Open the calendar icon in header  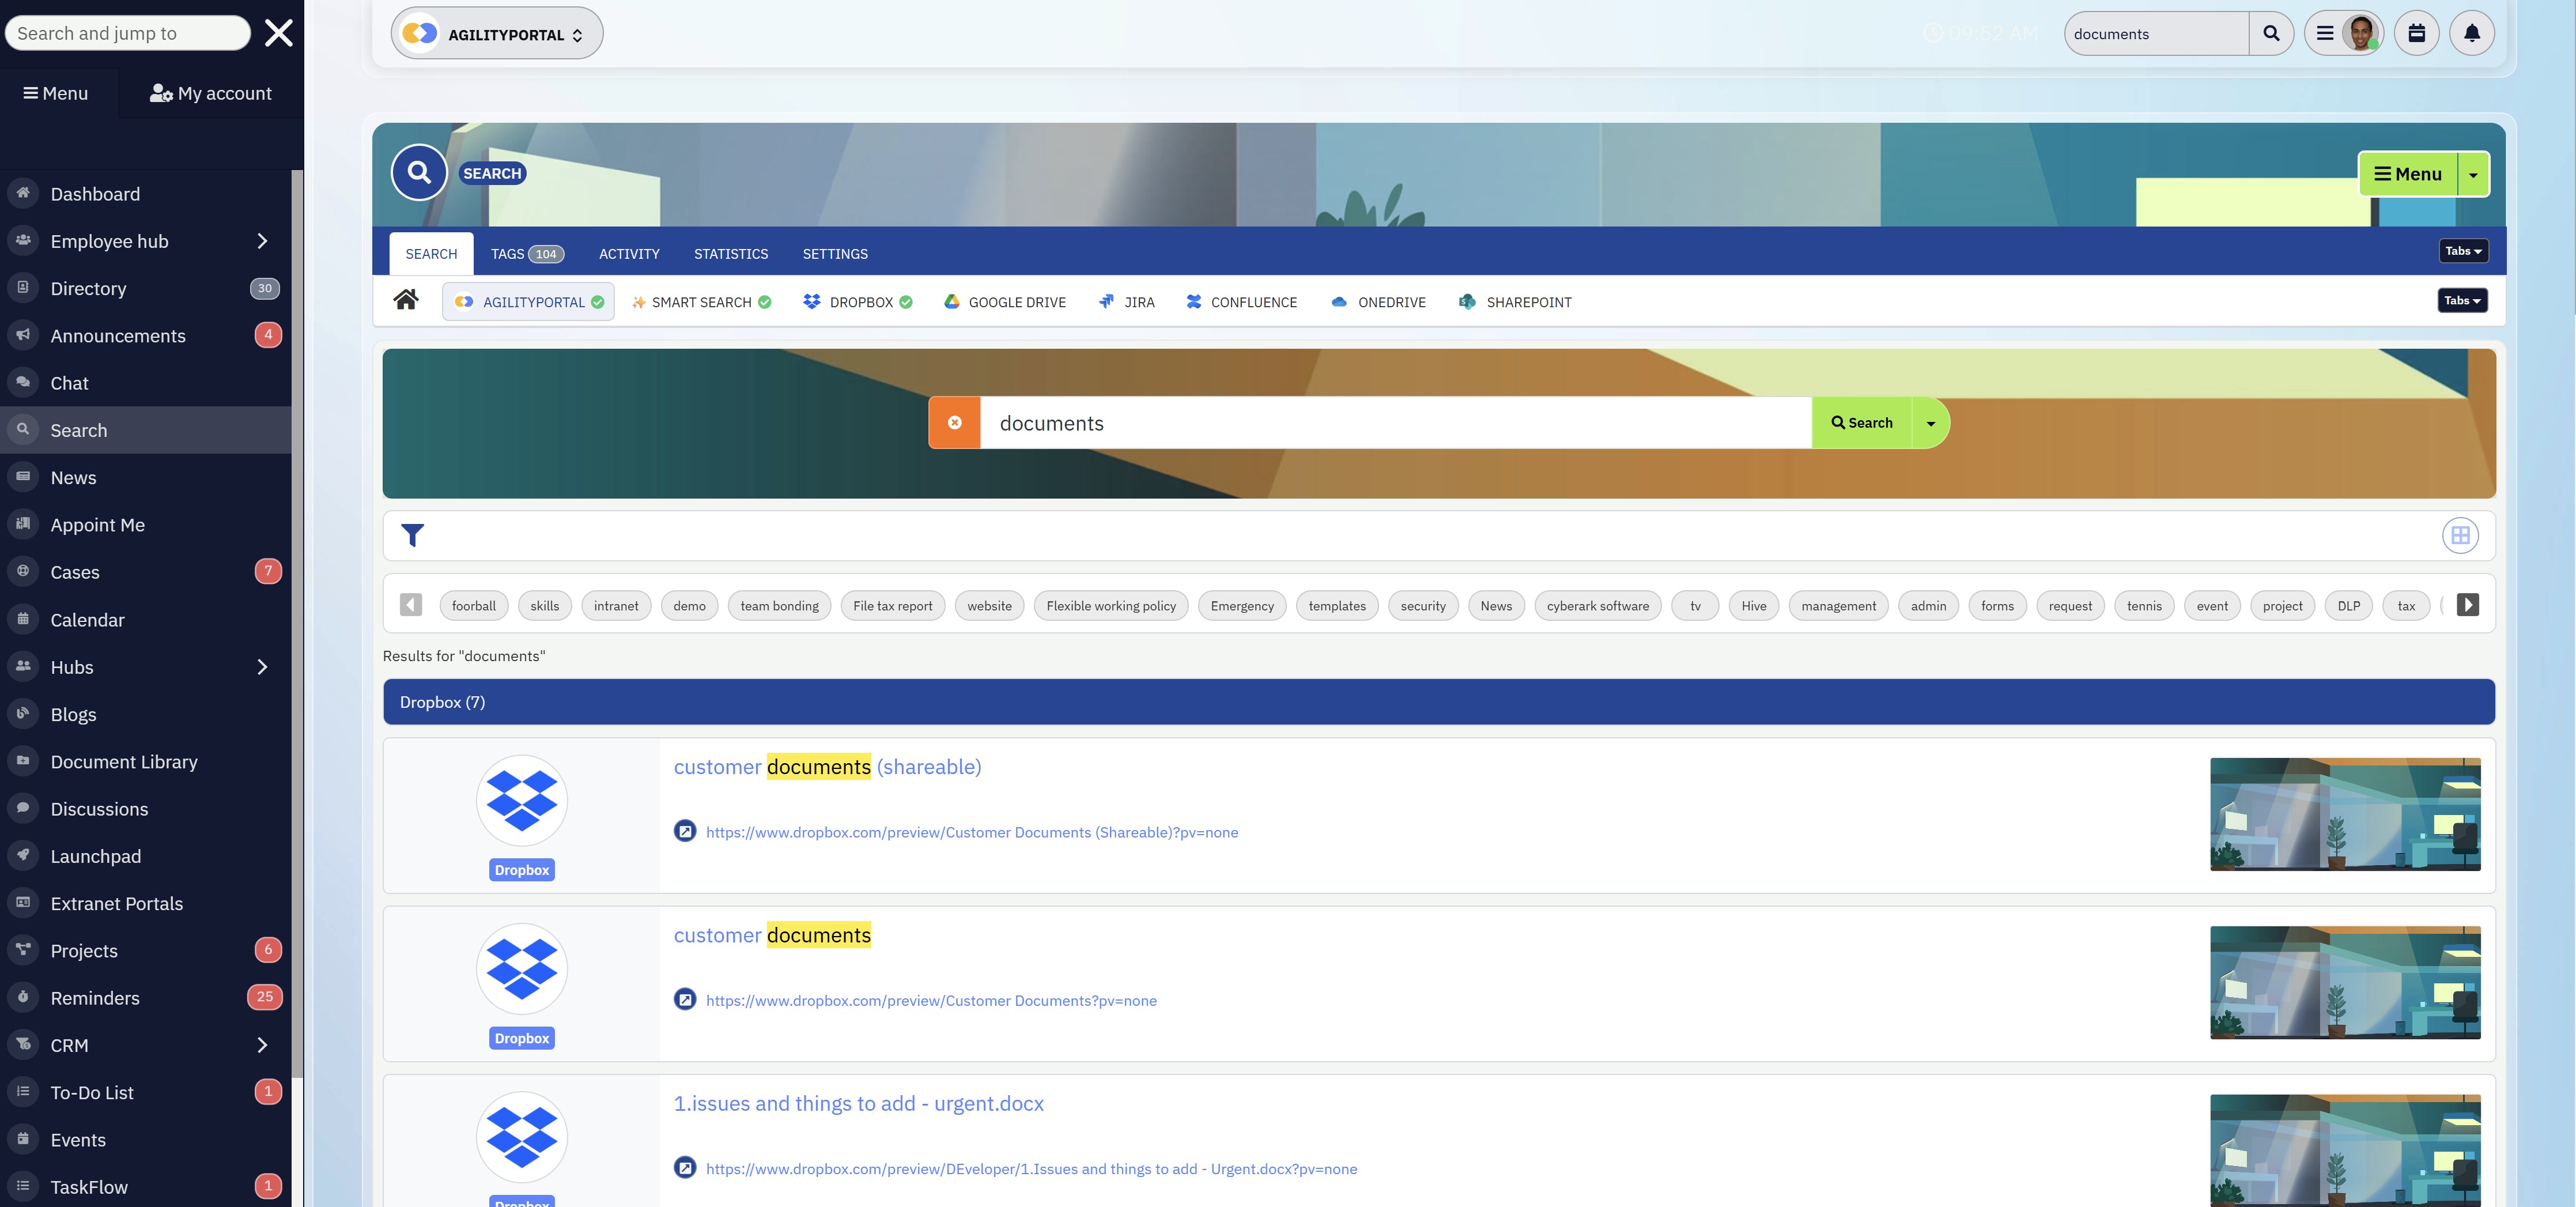(2416, 33)
